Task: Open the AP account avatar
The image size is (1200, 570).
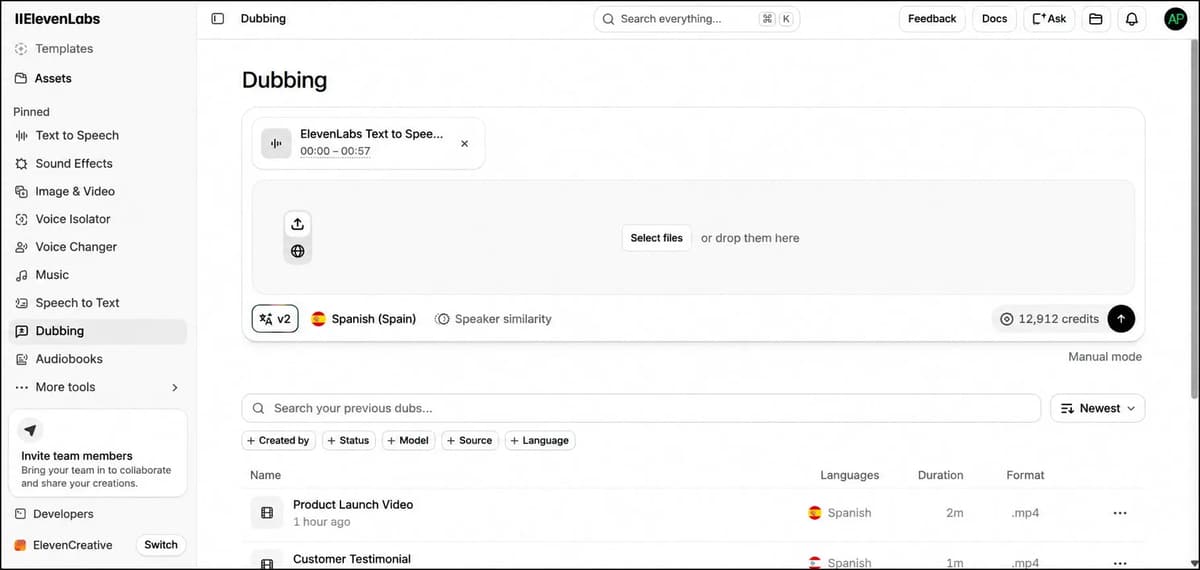Action: 1176,18
